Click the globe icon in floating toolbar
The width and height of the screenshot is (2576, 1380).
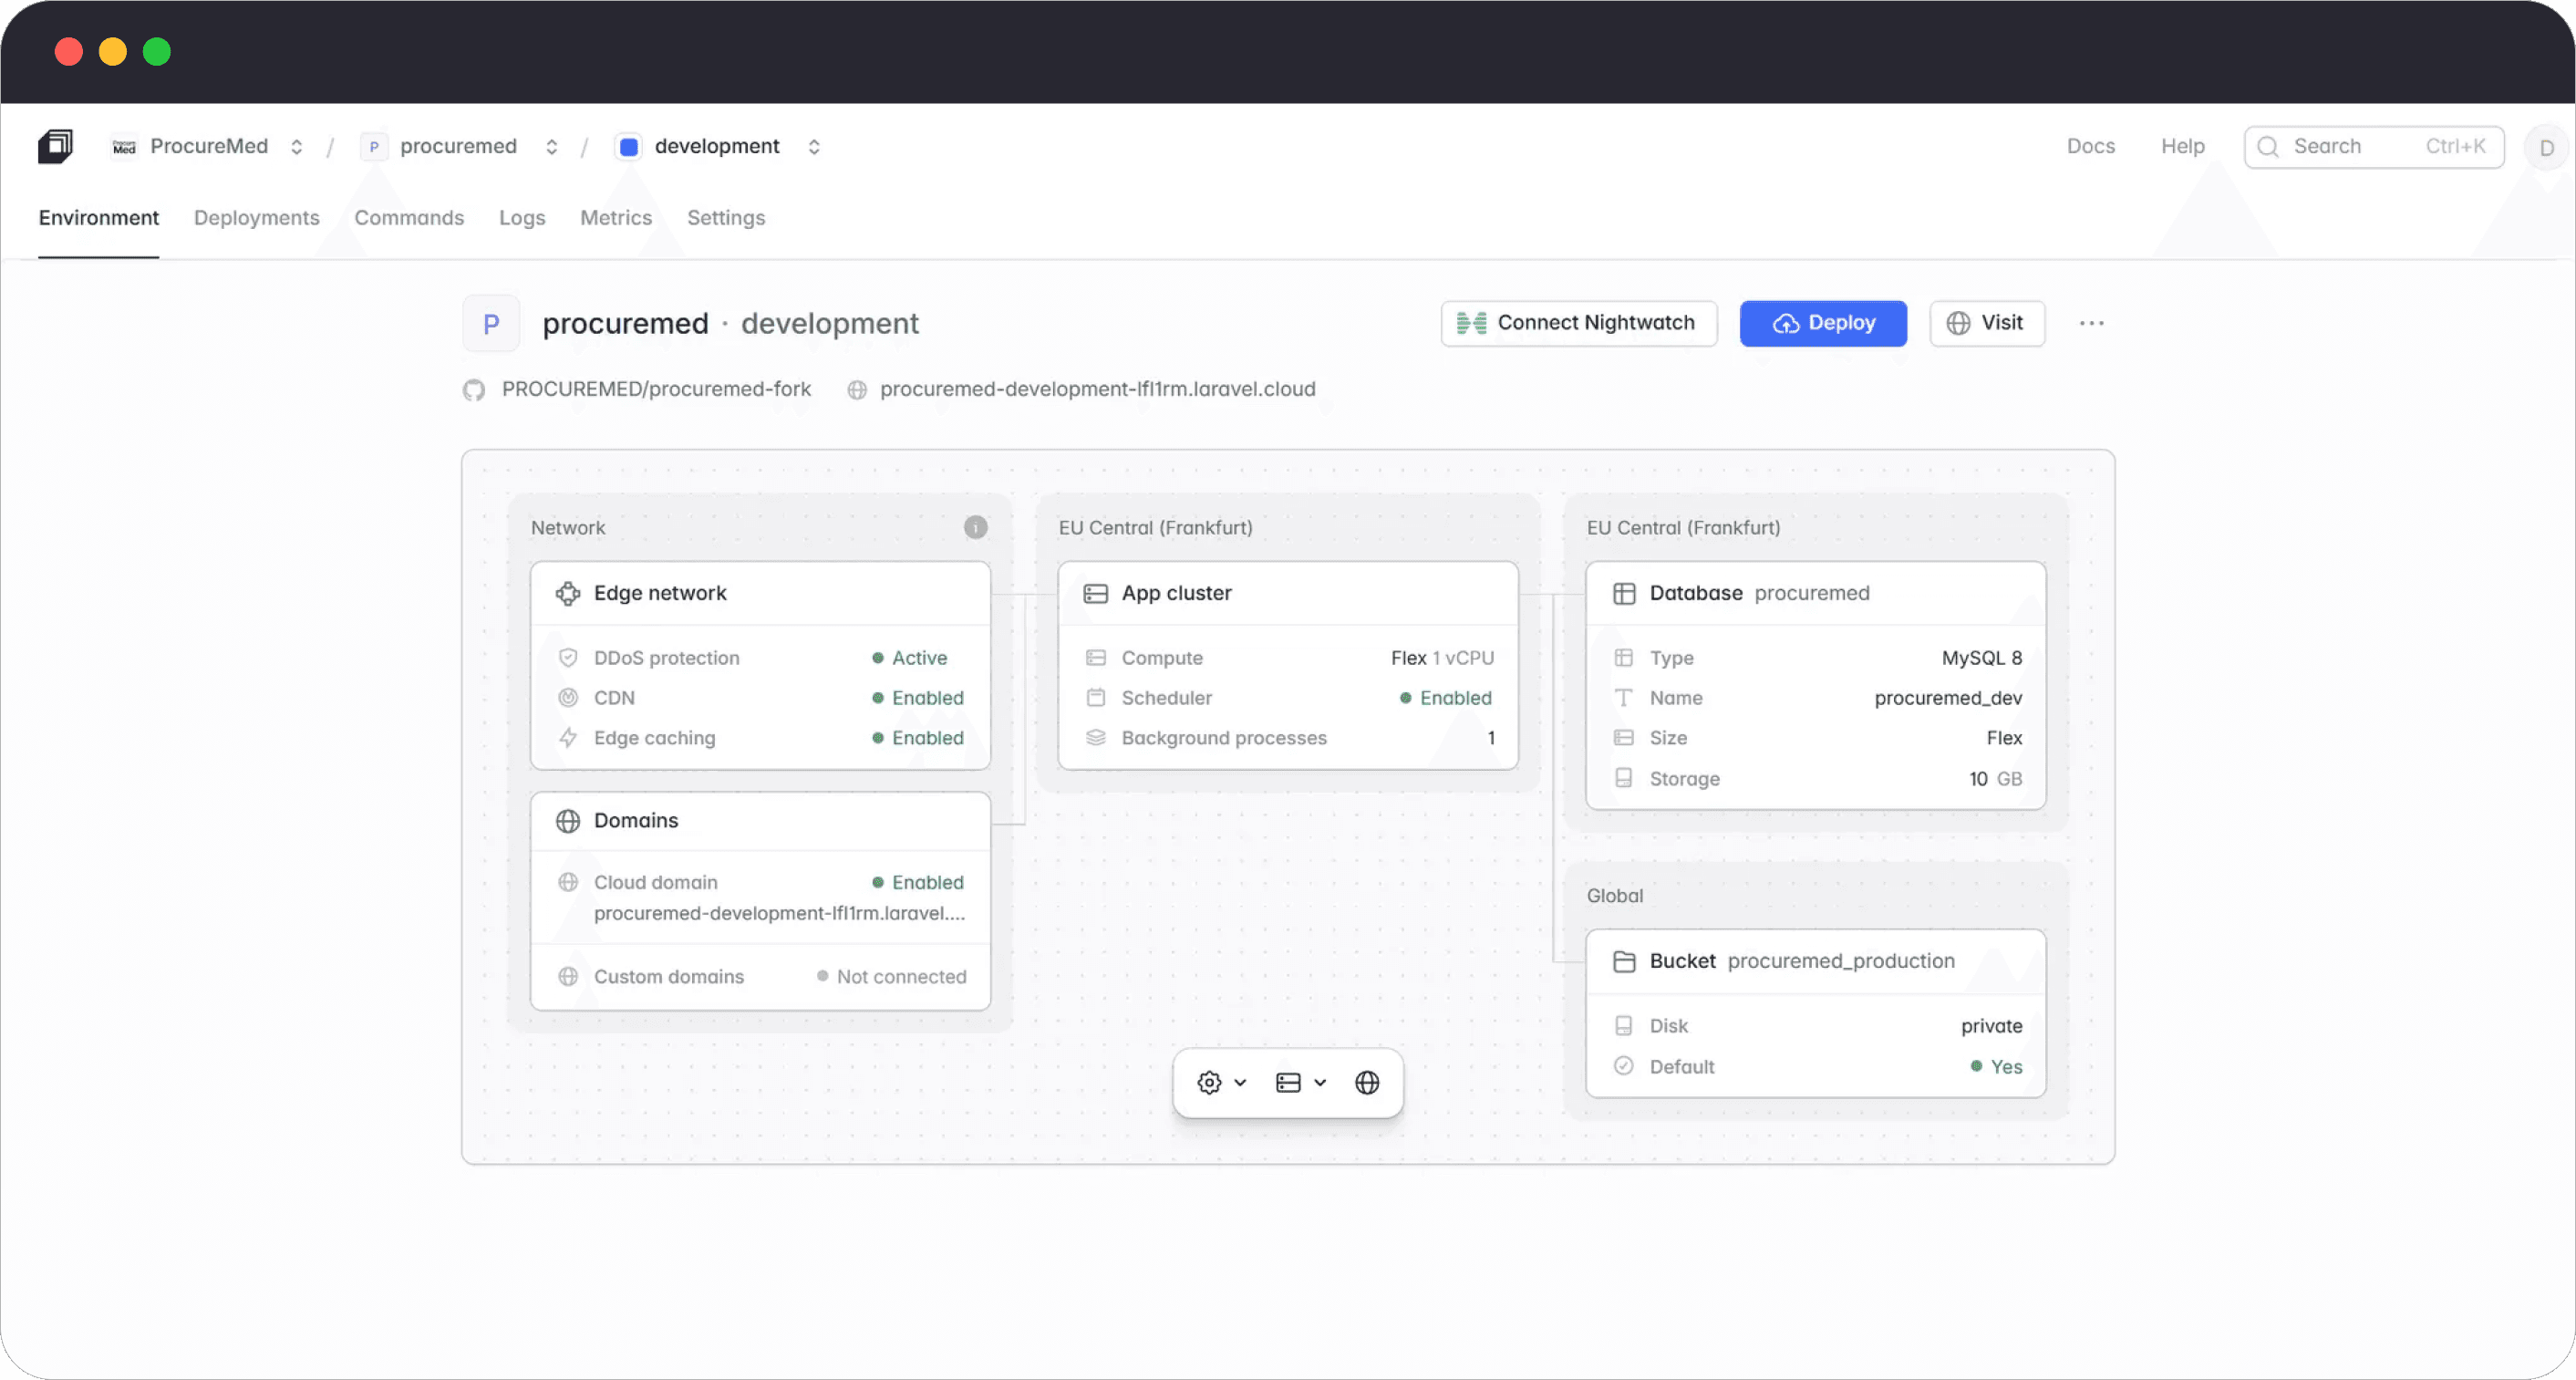(x=1366, y=1082)
